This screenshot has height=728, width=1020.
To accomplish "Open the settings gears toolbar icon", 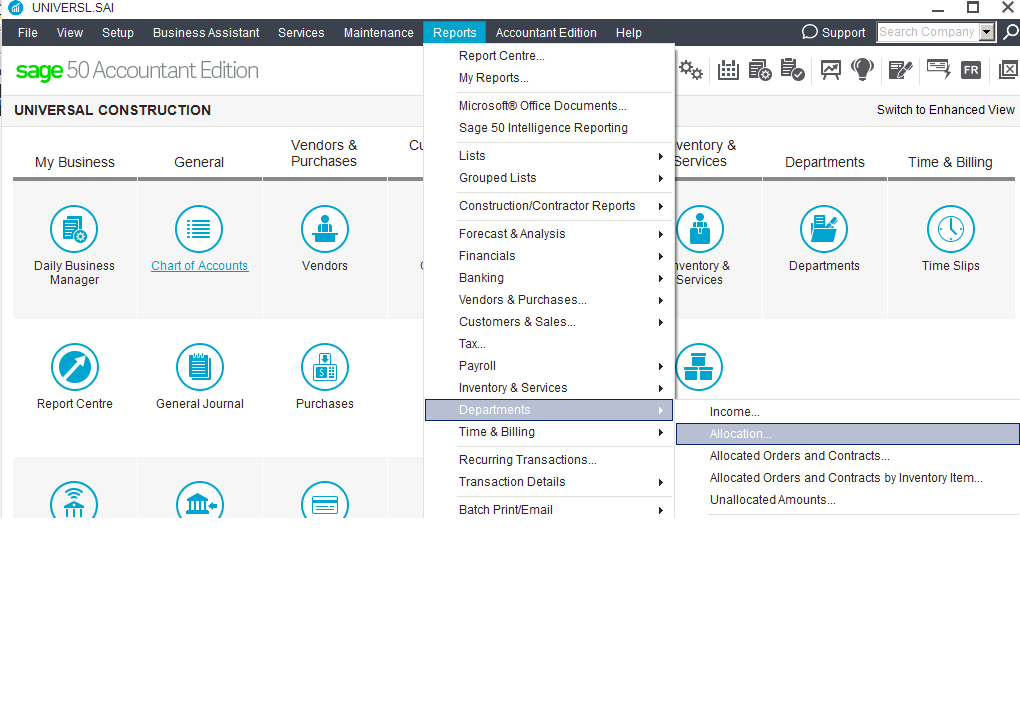I will tap(690, 70).
